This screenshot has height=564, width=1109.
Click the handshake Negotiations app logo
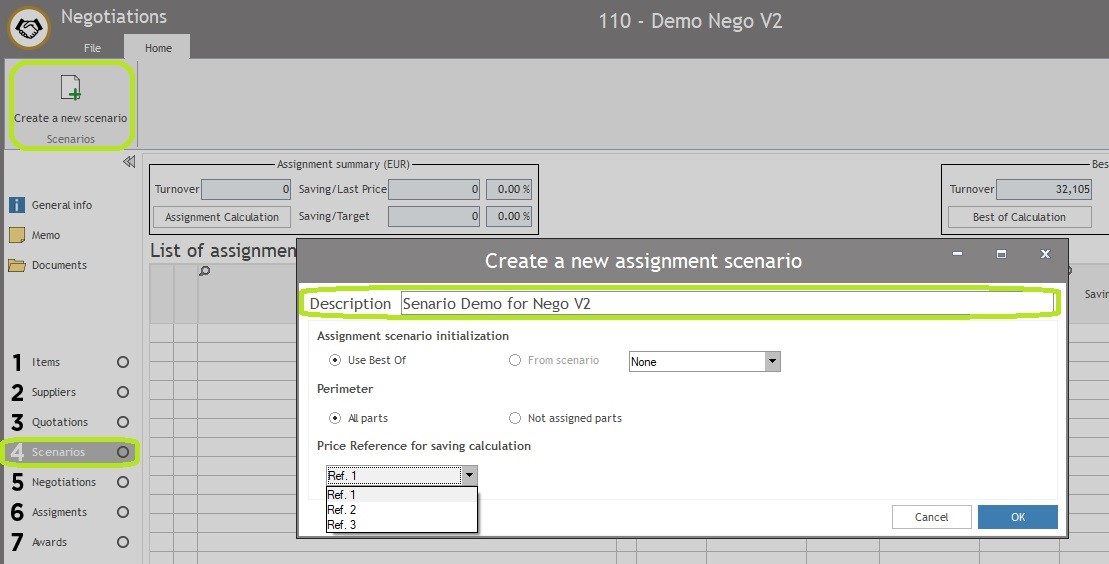click(29, 28)
